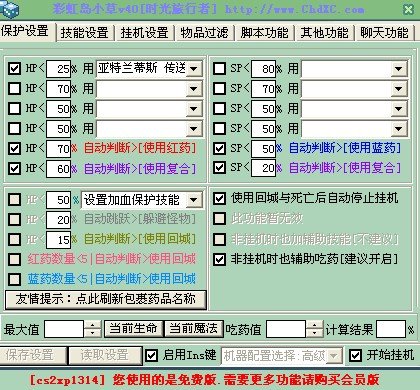Viewport: 420px width, 390px height.
Task: Click the 友情提示 refresh potion names button
Action: tap(106, 299)
